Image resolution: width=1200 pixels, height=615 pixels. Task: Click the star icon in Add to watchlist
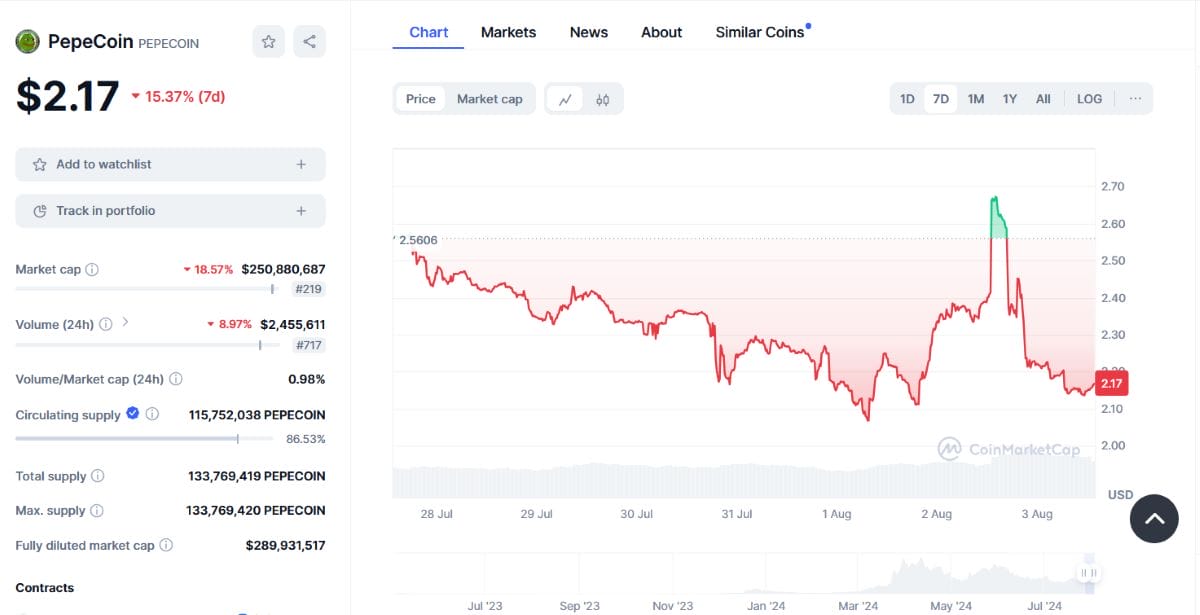pos(40,164)
